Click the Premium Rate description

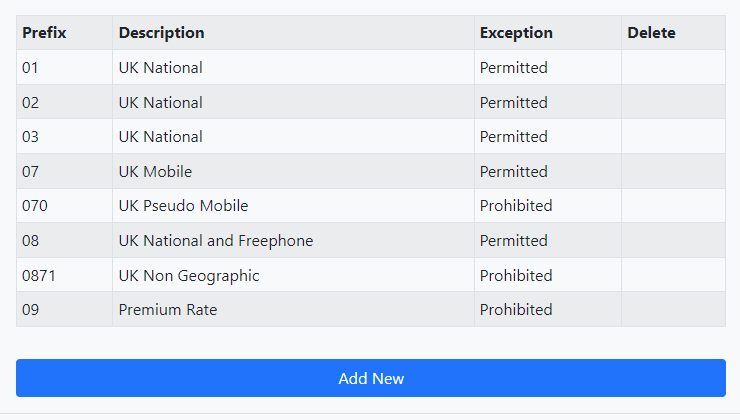click(x=168, y=310)
